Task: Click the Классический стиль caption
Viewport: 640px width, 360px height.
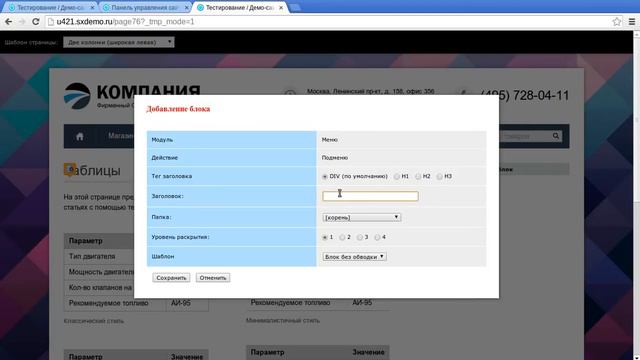Action: (94, 321)
